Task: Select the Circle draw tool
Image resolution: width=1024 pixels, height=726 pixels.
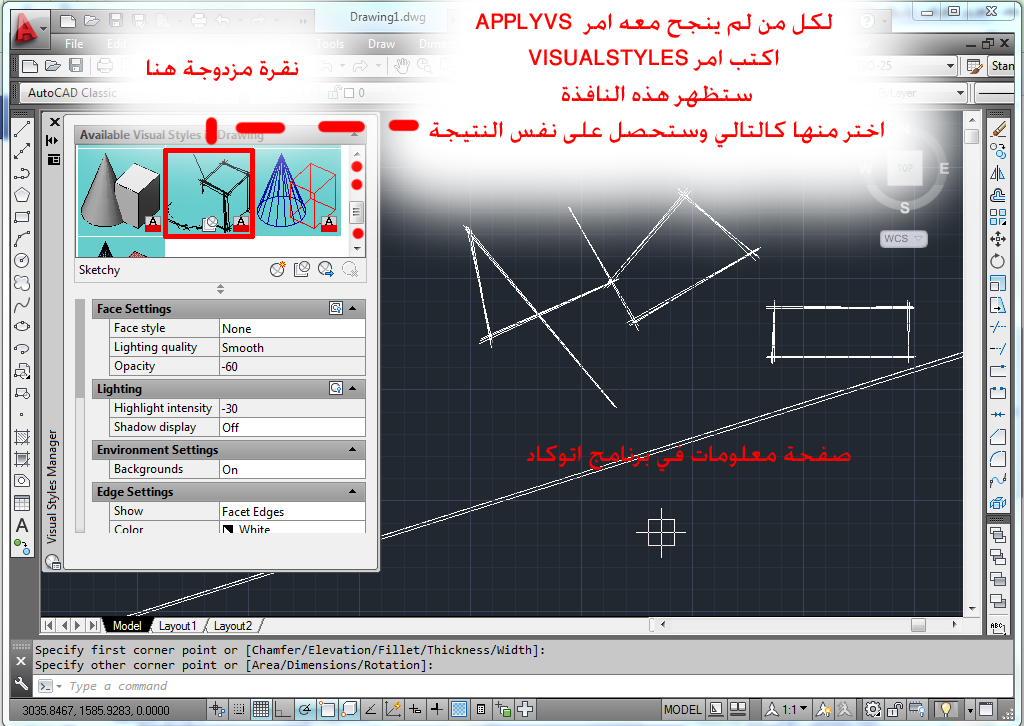Action: [x=22, y=260]
